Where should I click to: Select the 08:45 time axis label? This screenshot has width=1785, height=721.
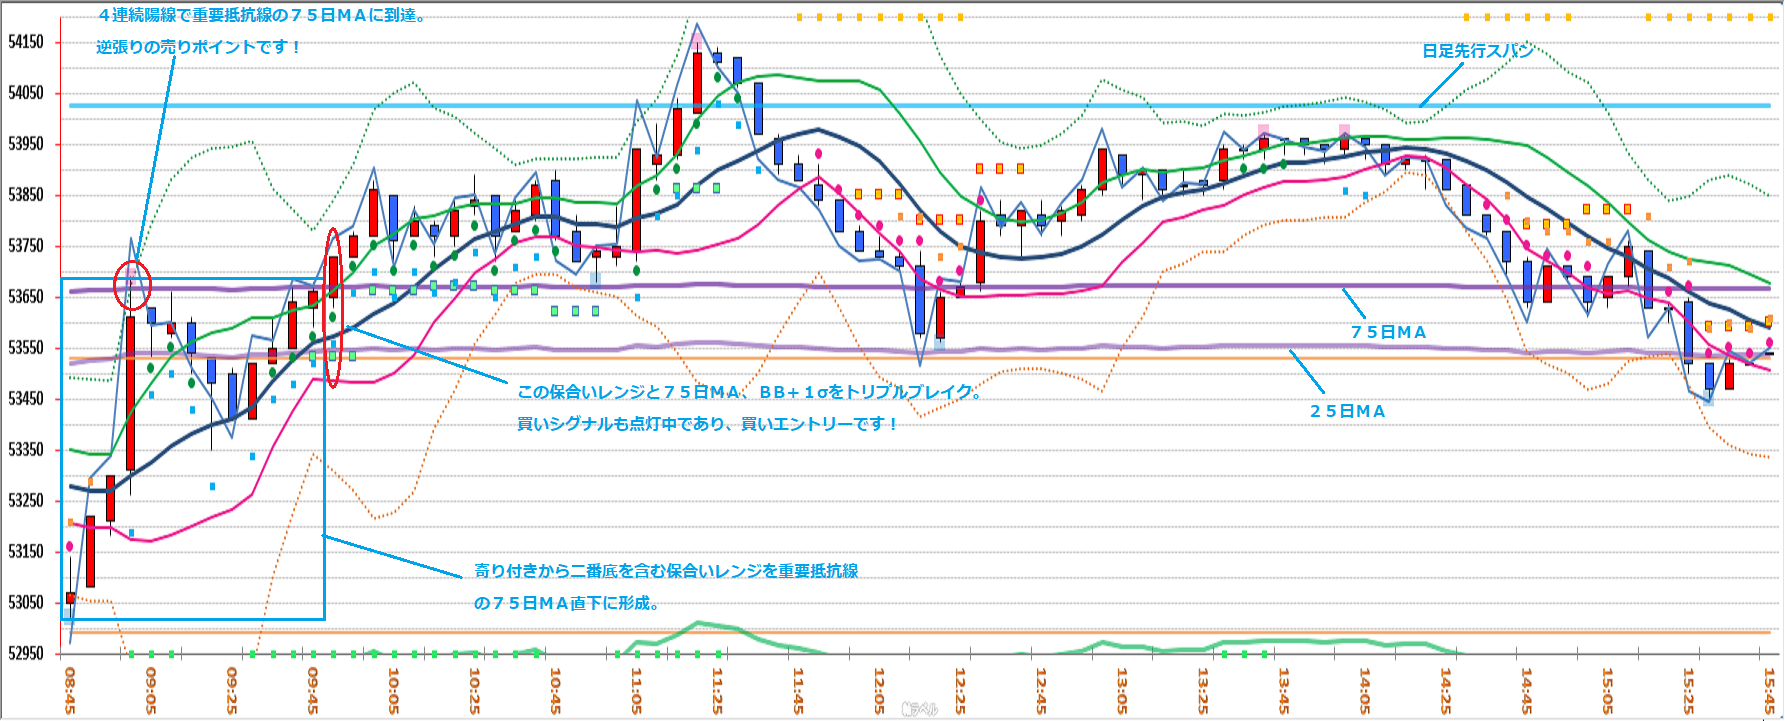click(70, 691)
